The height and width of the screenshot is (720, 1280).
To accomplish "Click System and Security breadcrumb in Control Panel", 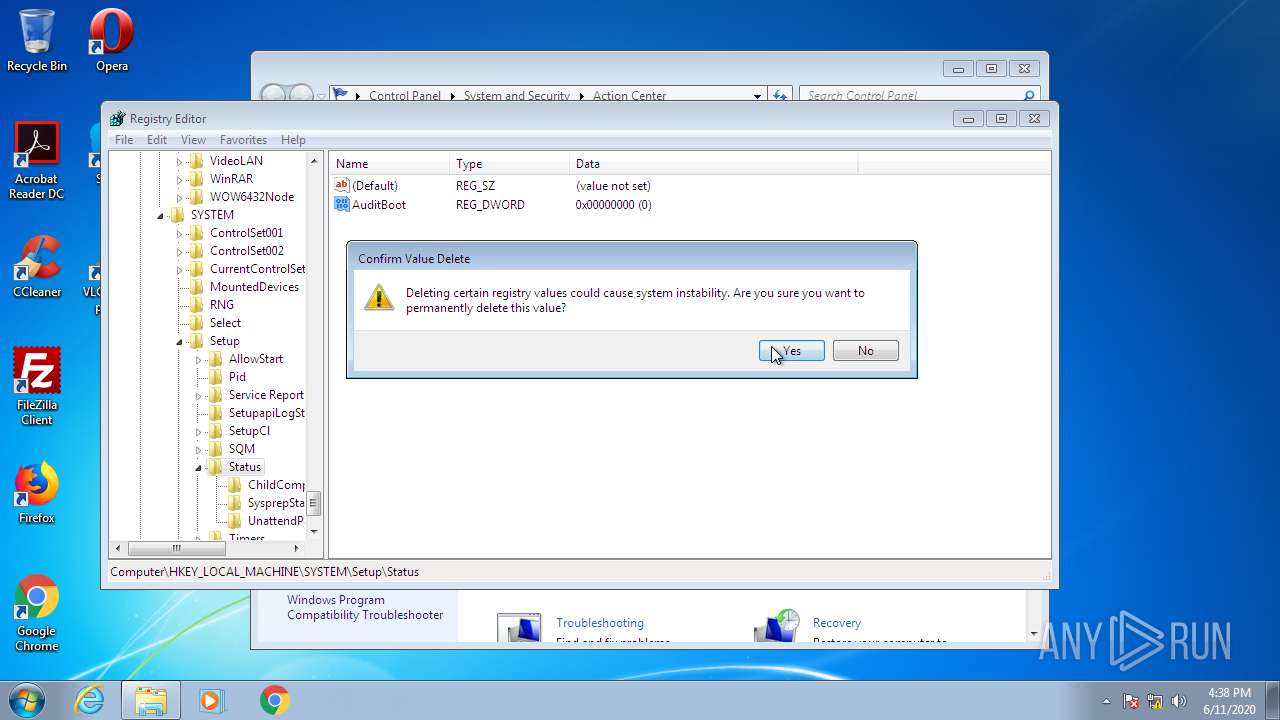I will 517,96.
